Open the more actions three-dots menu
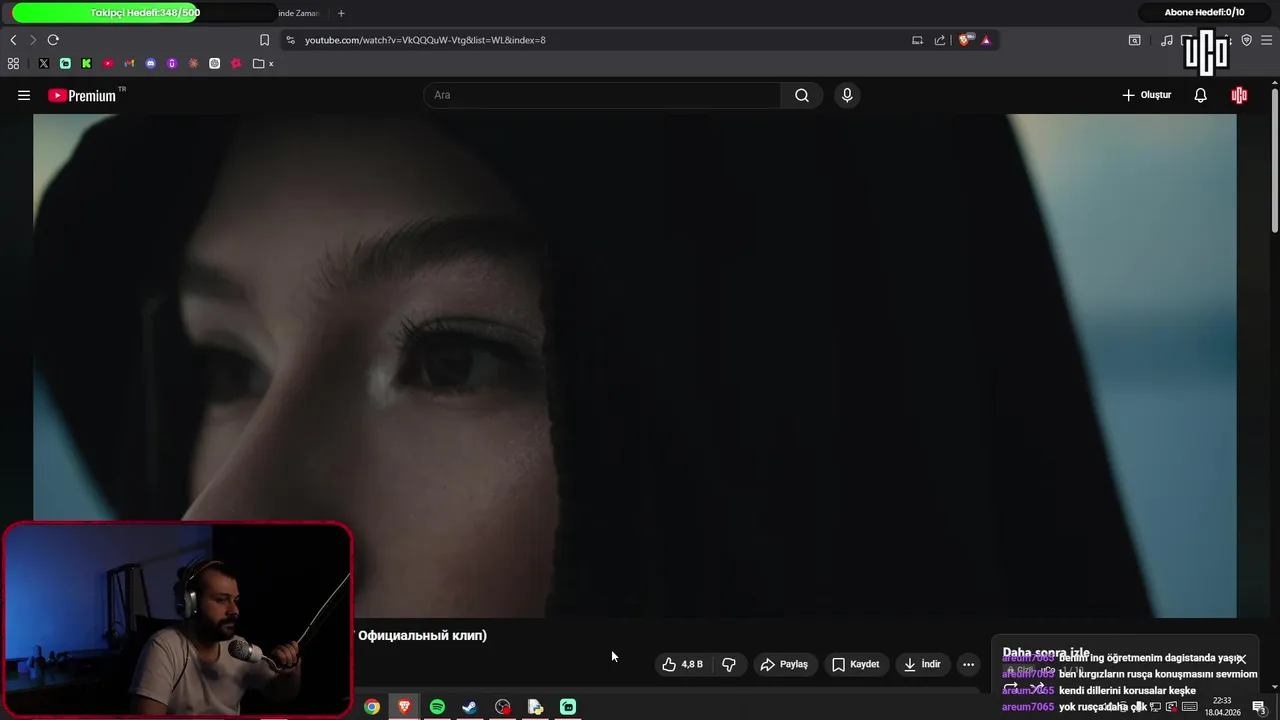 [x=968, y=664]
